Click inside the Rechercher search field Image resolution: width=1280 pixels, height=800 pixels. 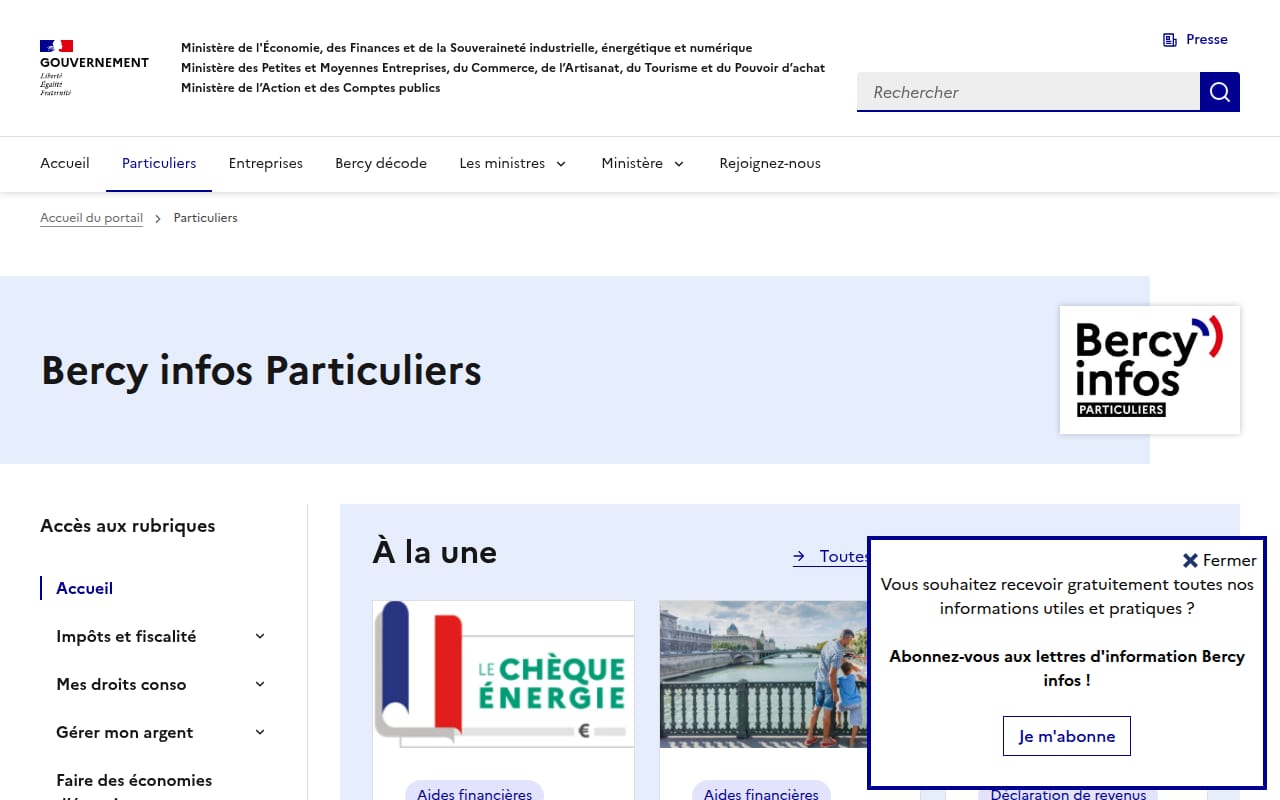pyautogui.click(x=1028, y=92)
